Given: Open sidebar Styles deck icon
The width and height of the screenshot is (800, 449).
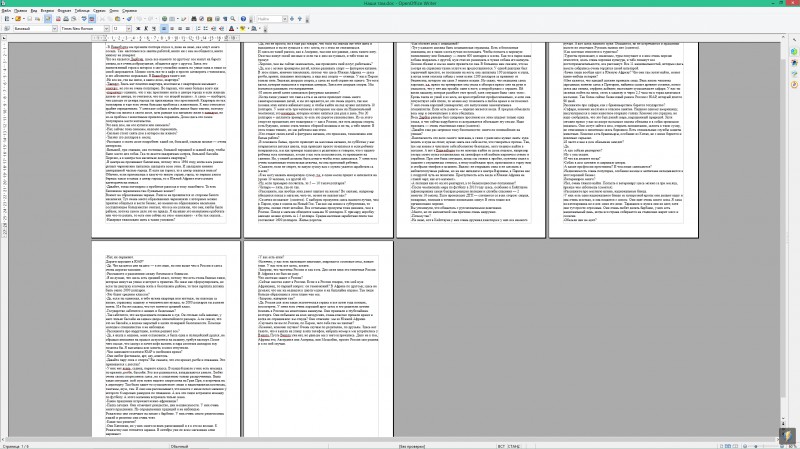Looking at the screenshot, I should [794, 63].
